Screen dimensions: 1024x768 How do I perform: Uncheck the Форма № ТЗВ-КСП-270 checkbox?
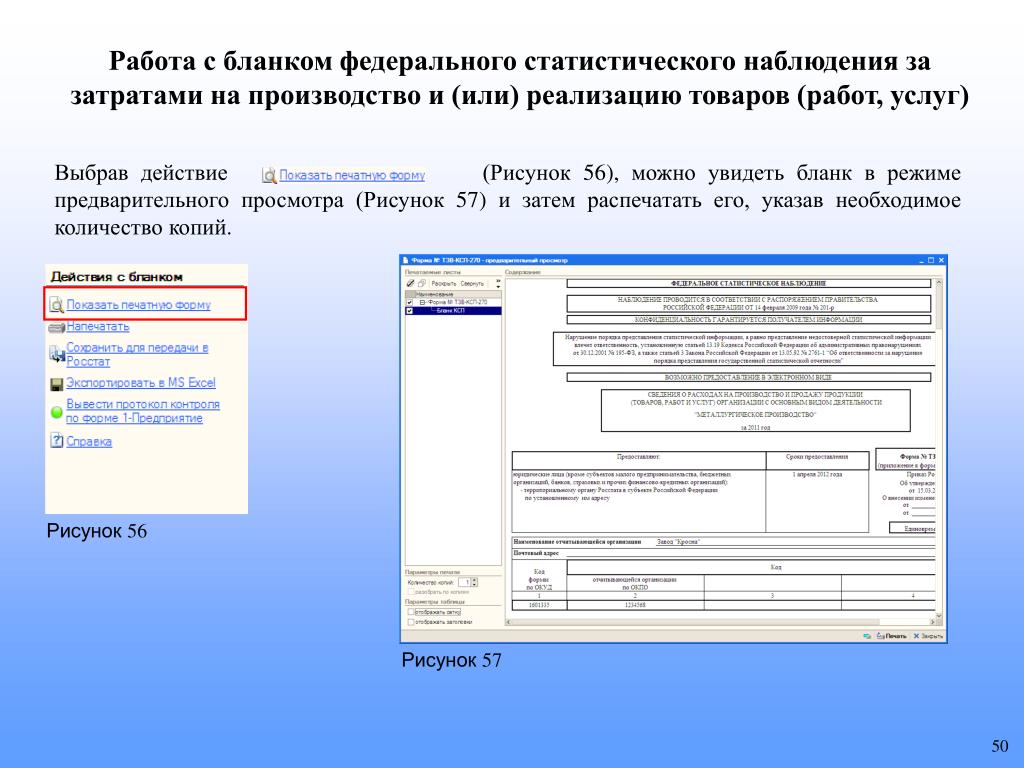point(408,302)
